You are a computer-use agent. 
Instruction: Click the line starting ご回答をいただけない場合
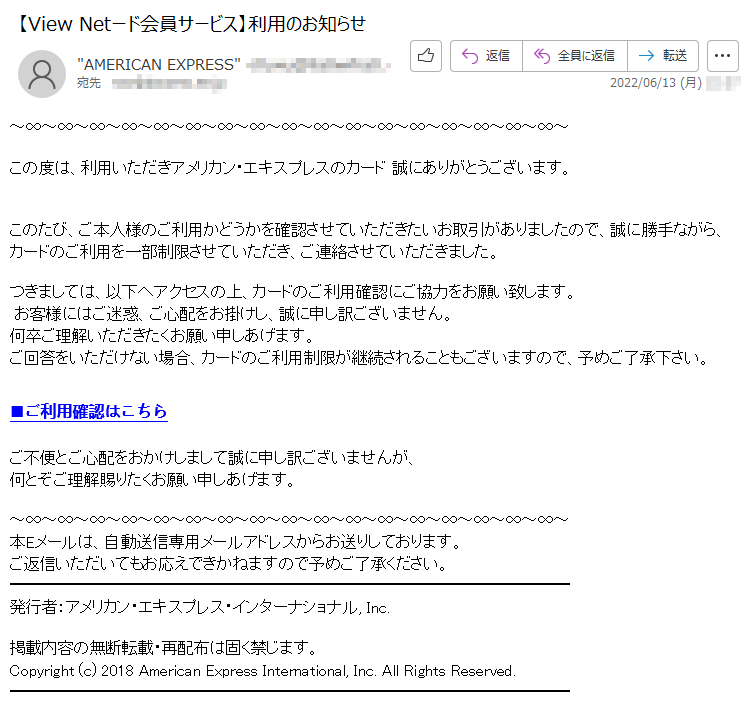(x=359, y=358)
